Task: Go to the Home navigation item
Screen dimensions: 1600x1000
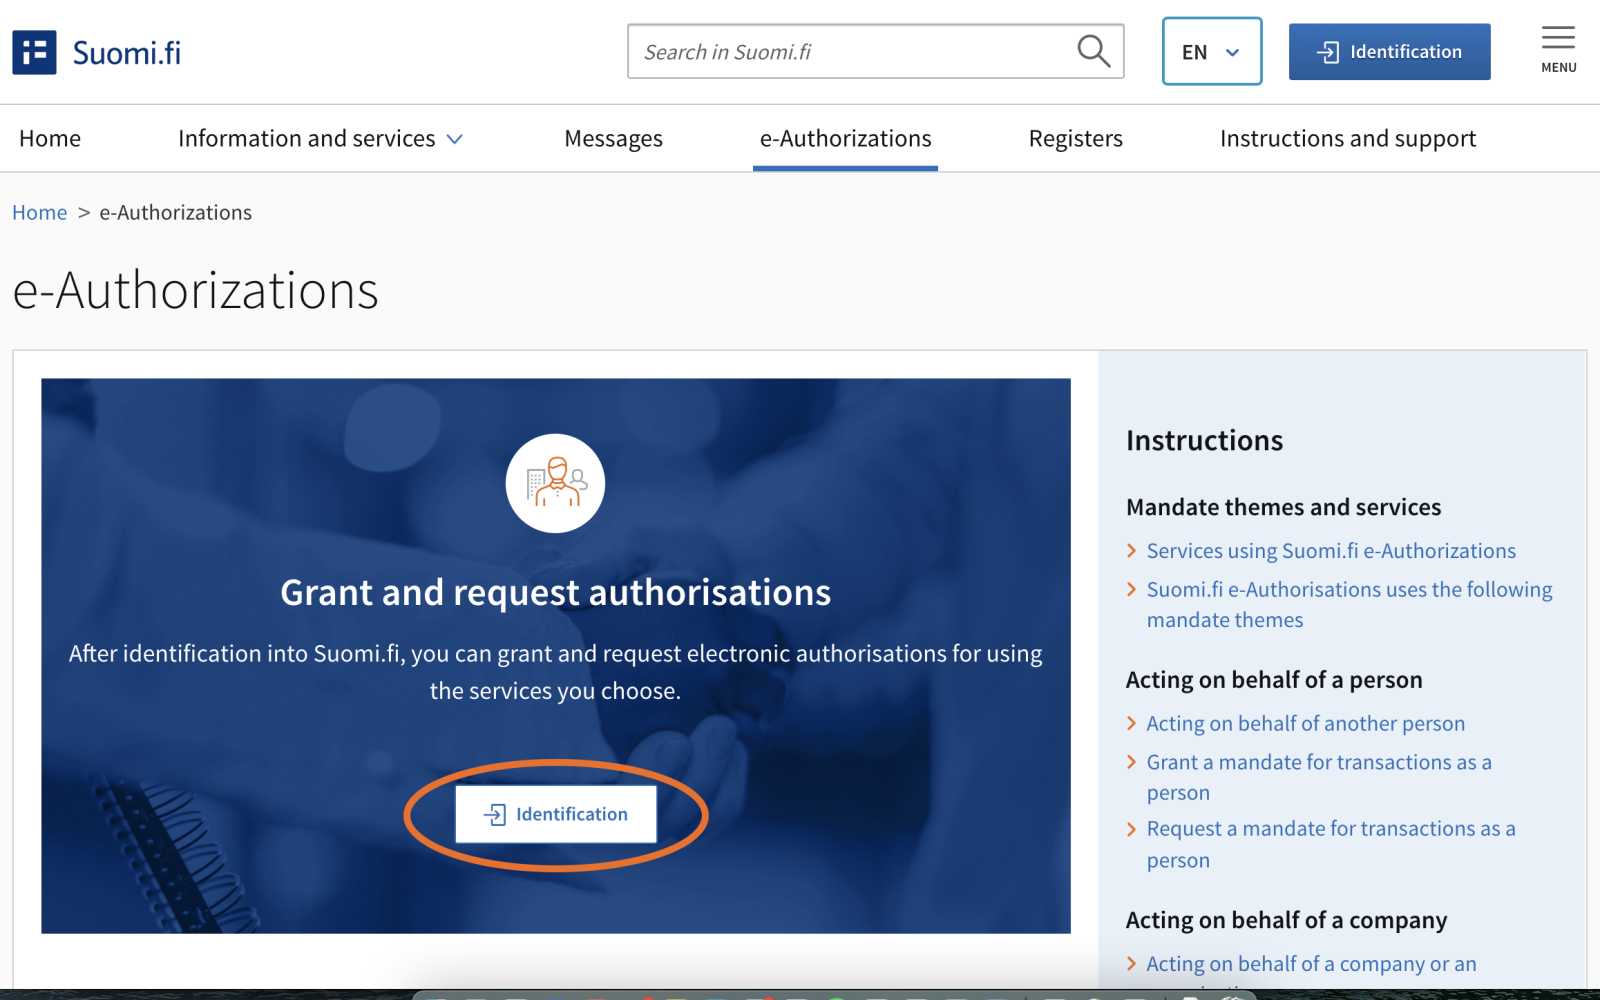Action: click(x=50, y=138)
